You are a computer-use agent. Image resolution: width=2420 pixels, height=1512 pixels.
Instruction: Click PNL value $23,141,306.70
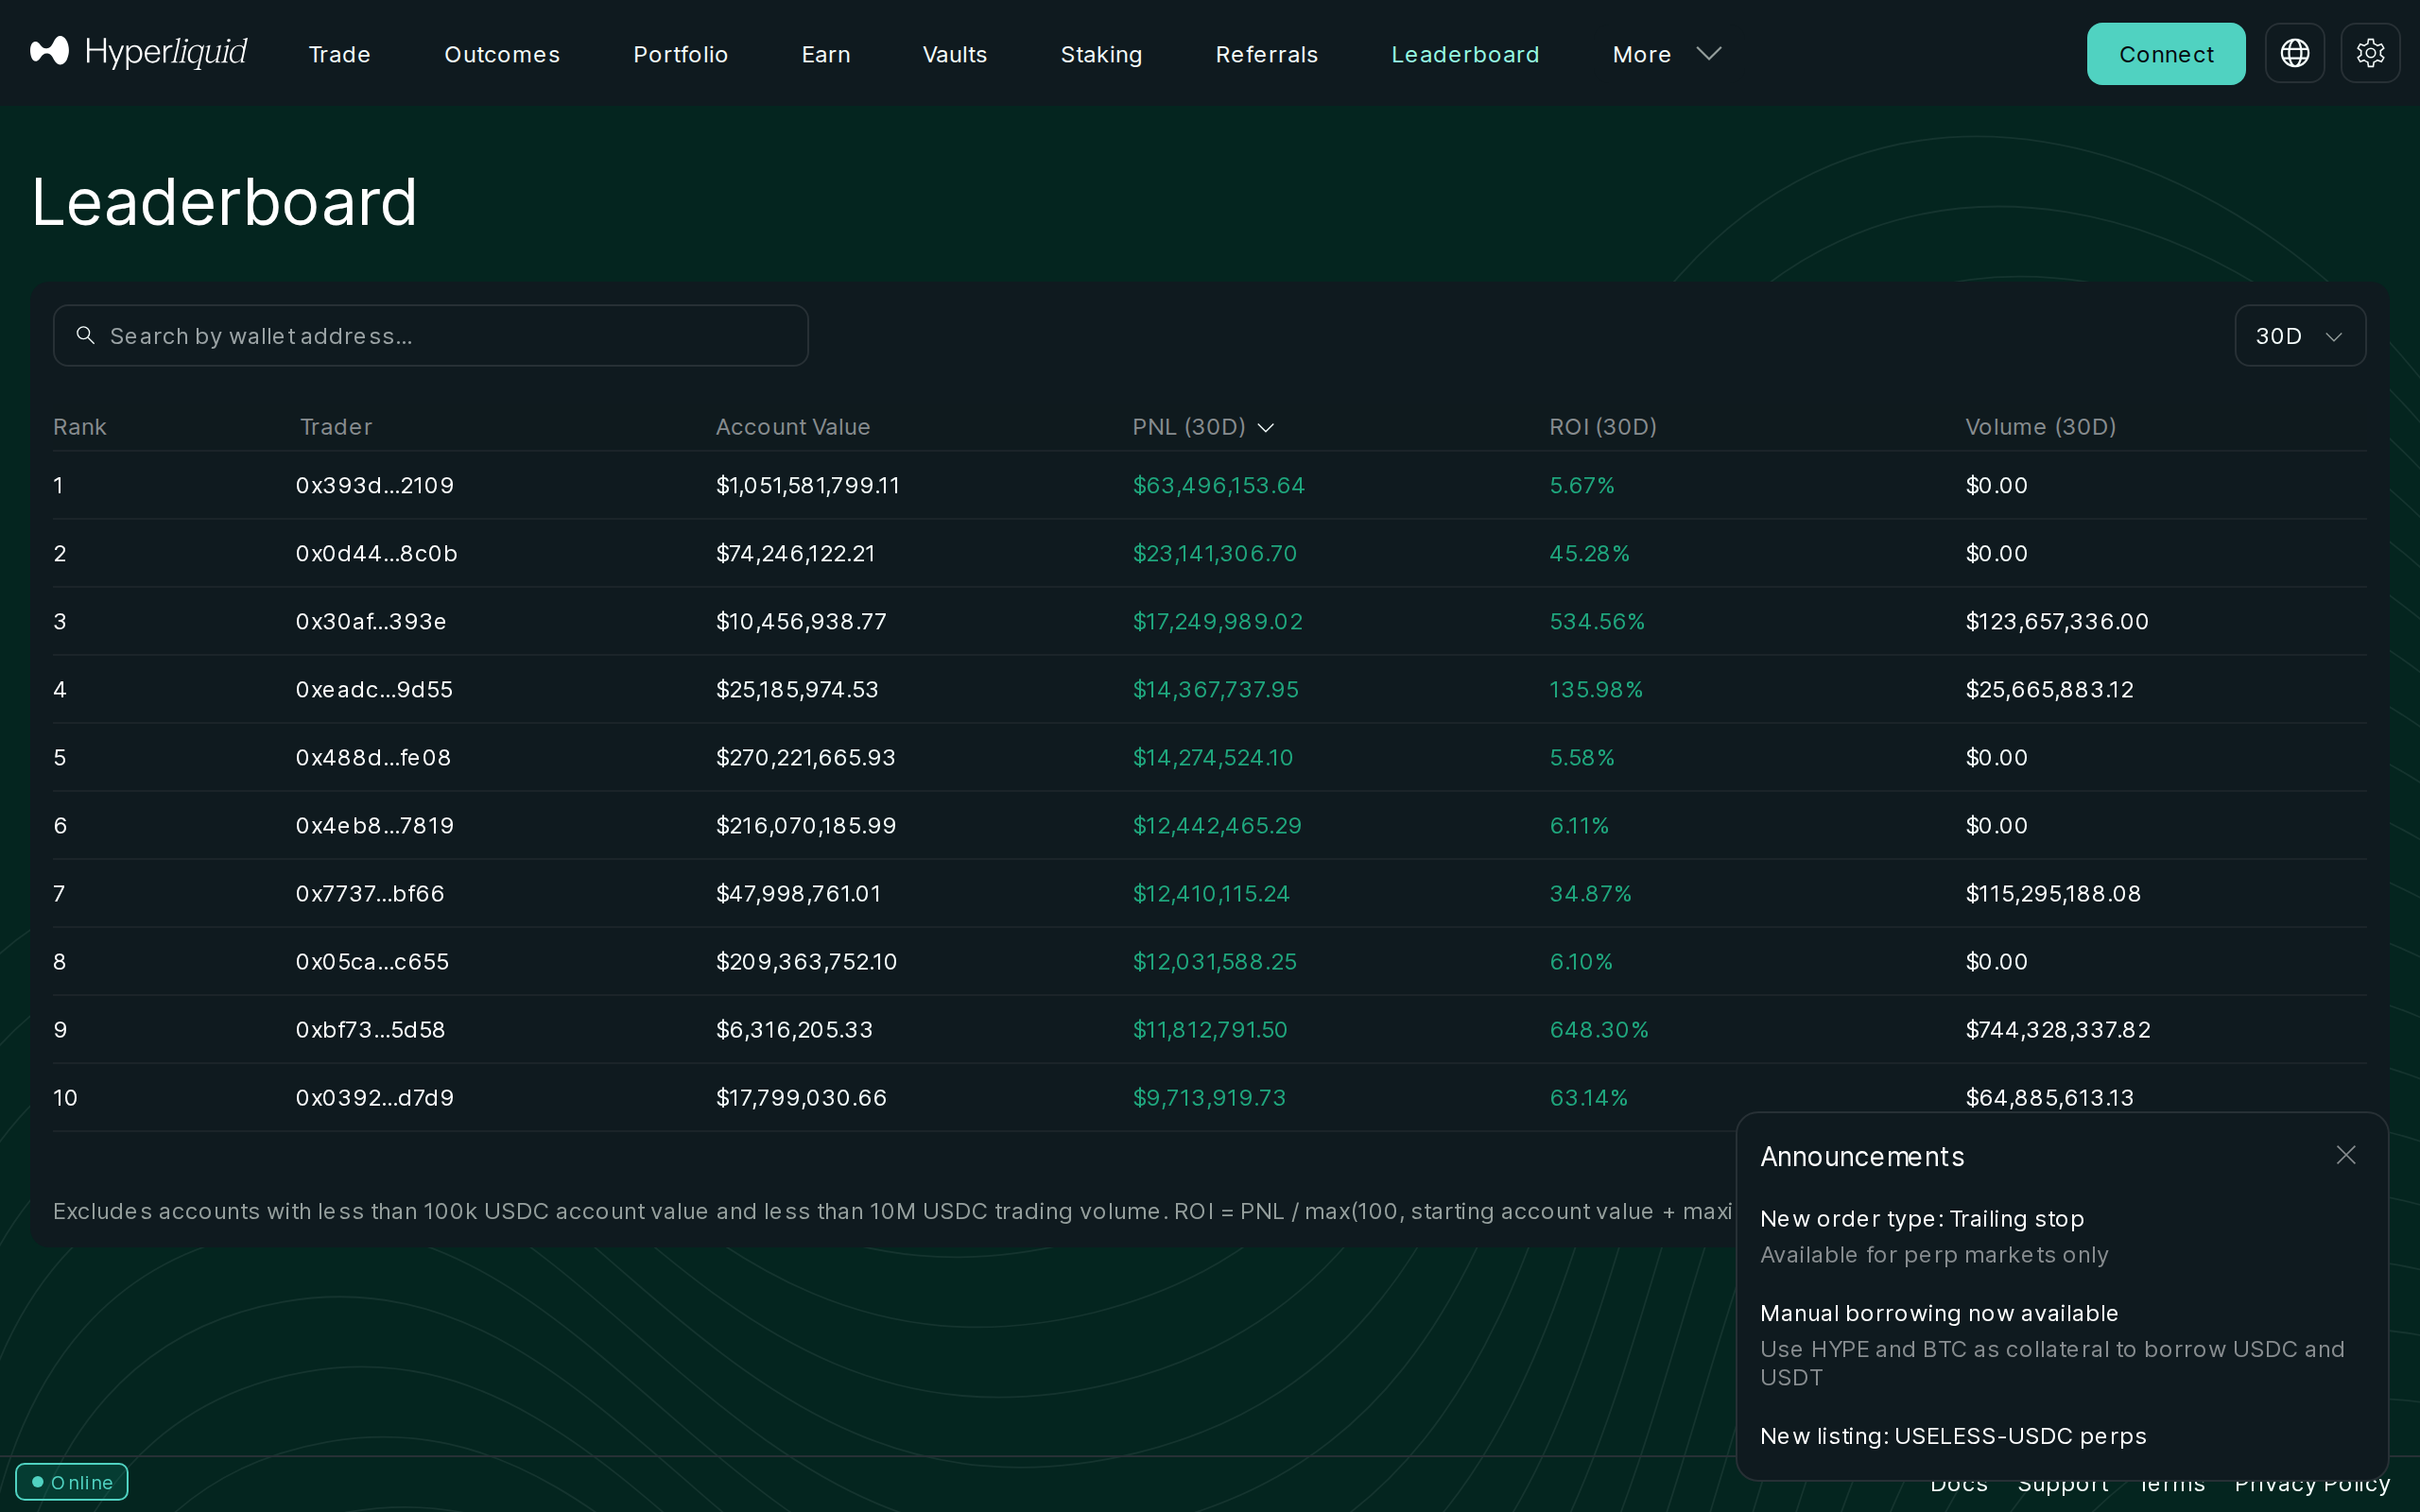(1214, 553)
